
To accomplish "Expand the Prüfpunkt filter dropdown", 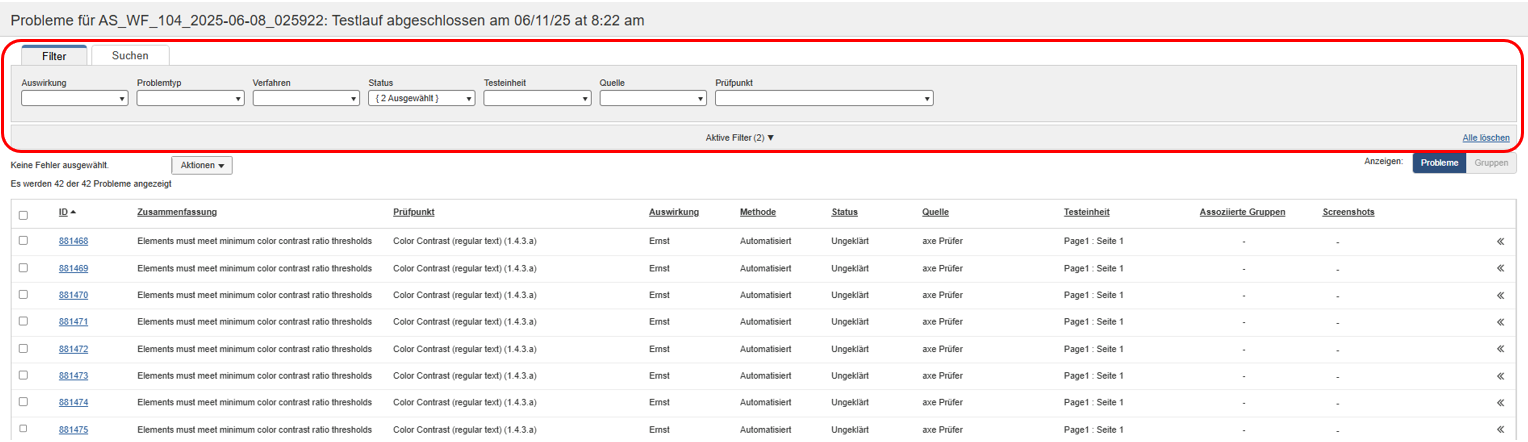I will point(824,98).
